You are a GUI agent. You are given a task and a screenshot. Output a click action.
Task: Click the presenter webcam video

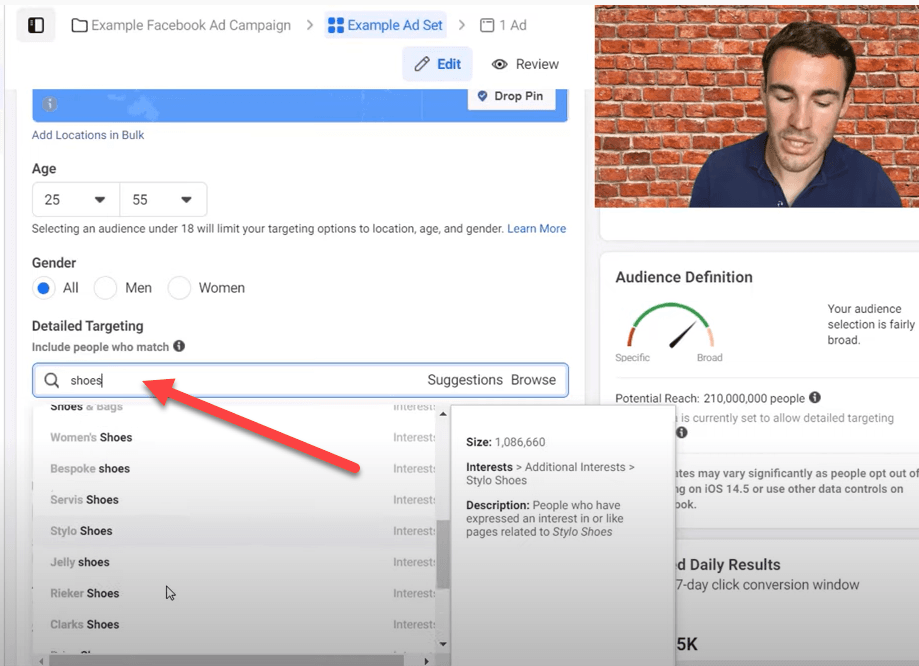click(x=757, y=106)
